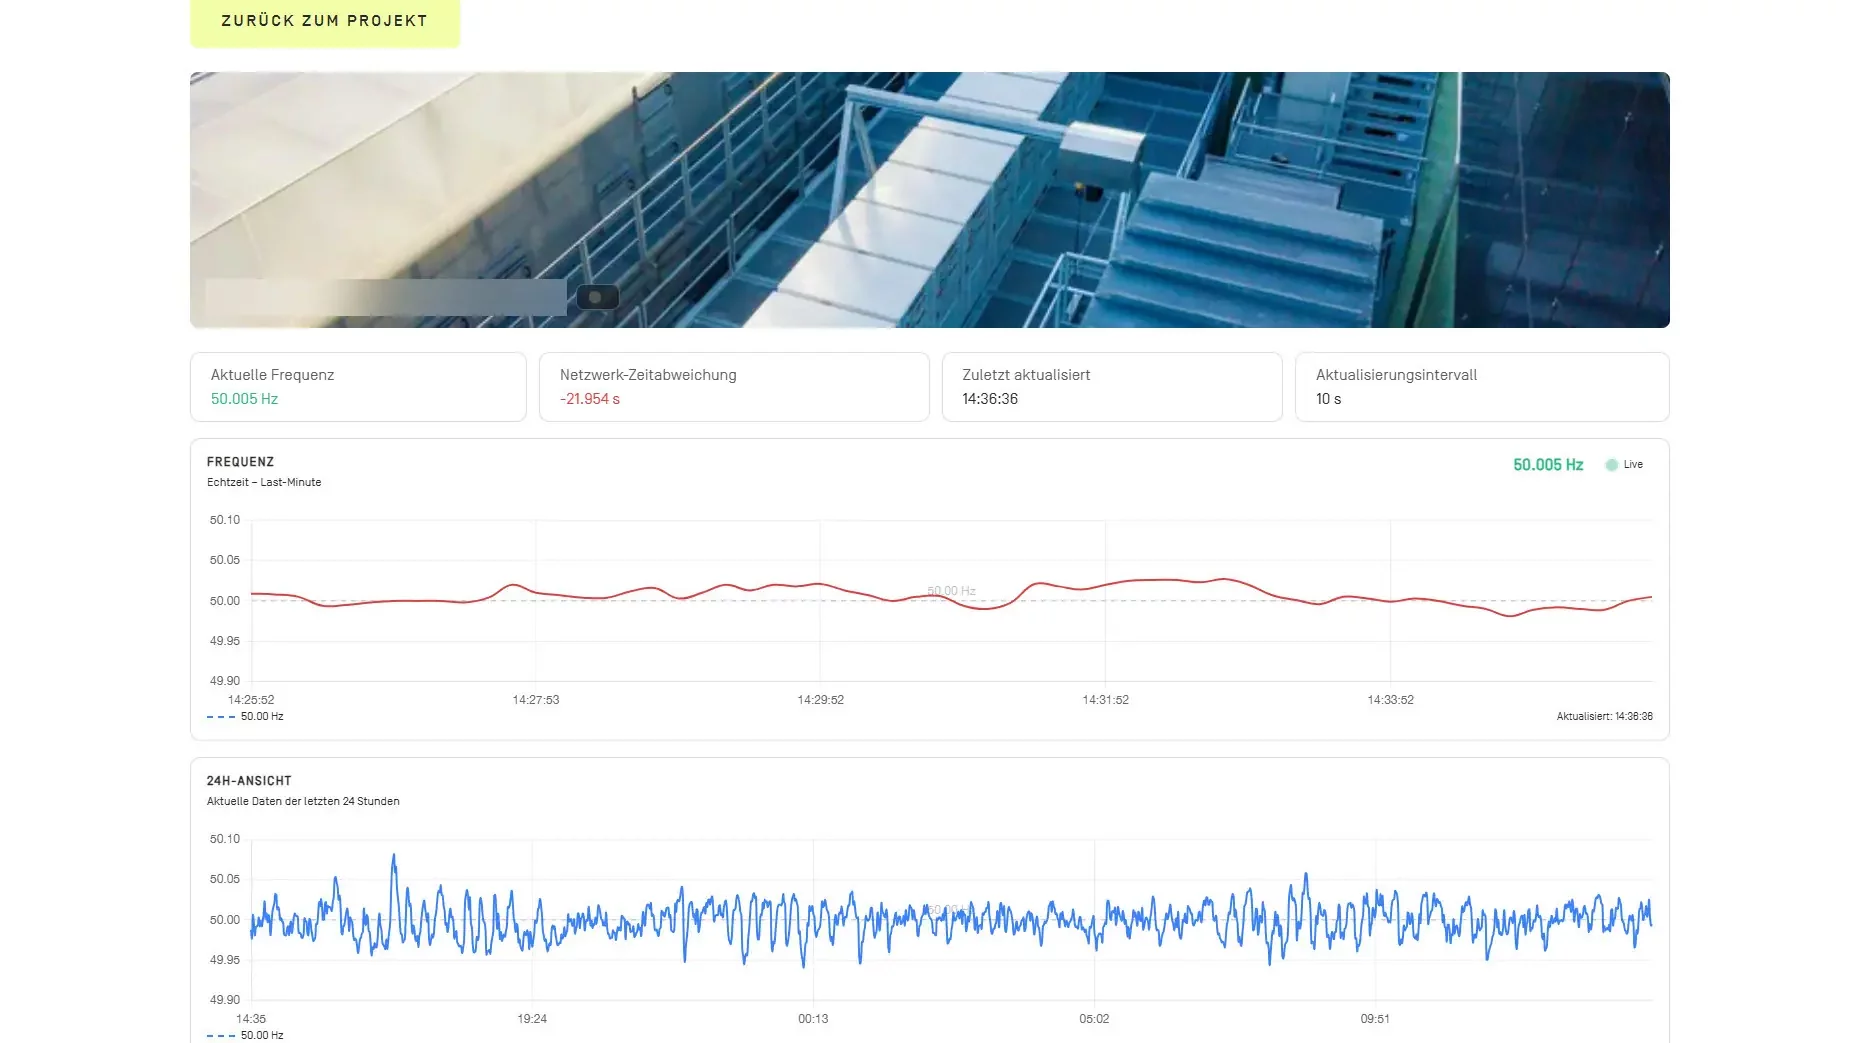
Task: Click the Aktualisiert: 14:36:36 footer text
Action: pos(1604,717)
